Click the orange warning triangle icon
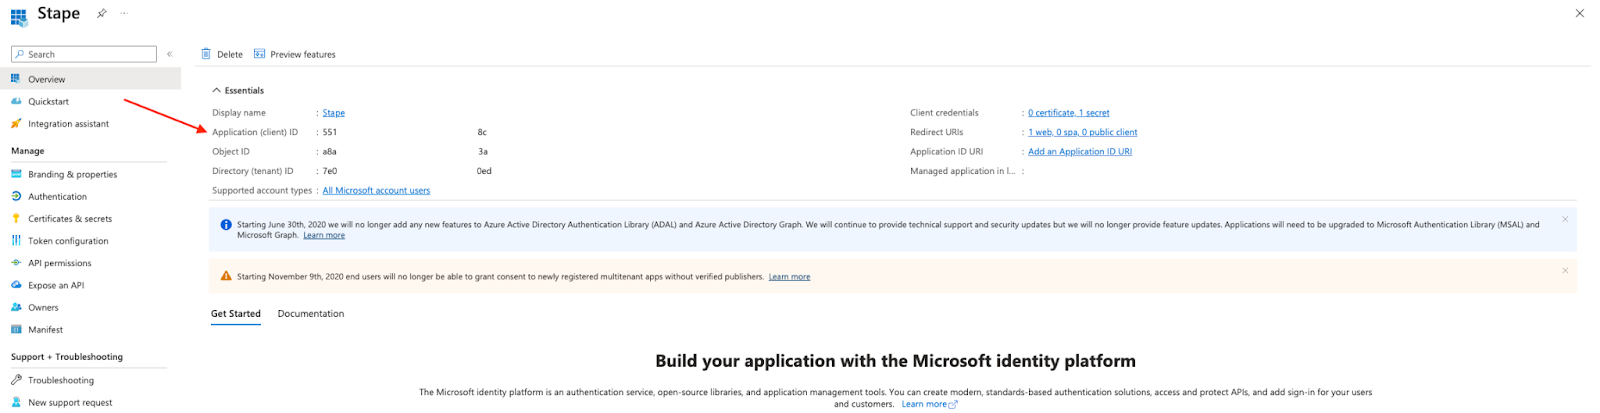This screenshot has height=413, width=1600. click(226, 276)
